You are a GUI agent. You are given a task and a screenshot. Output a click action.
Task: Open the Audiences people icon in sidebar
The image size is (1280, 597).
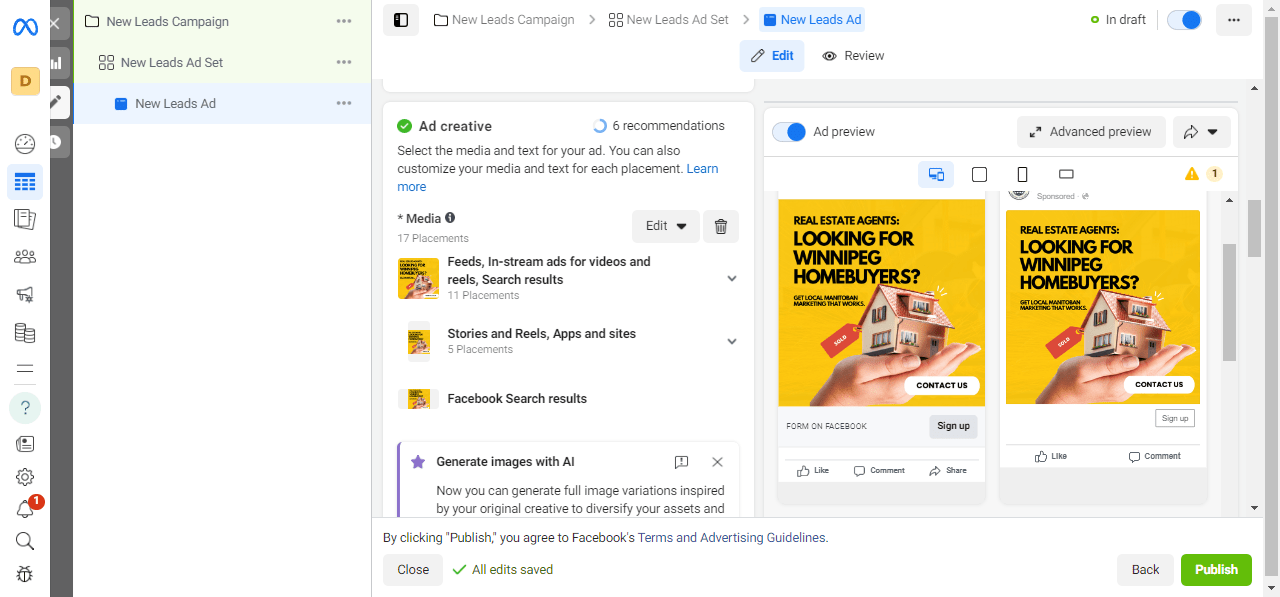click(x=25, y=257)
